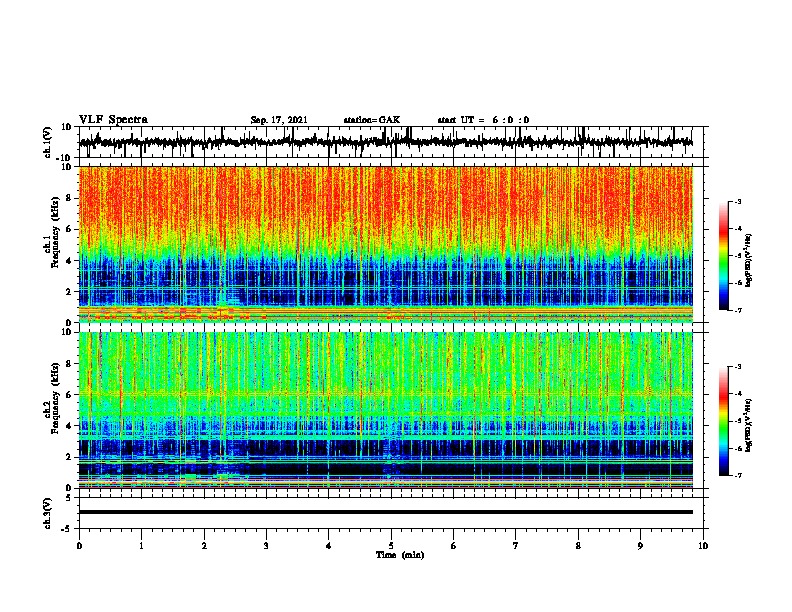Click the "-3" label on ch.1 color bar

point(737,201)
